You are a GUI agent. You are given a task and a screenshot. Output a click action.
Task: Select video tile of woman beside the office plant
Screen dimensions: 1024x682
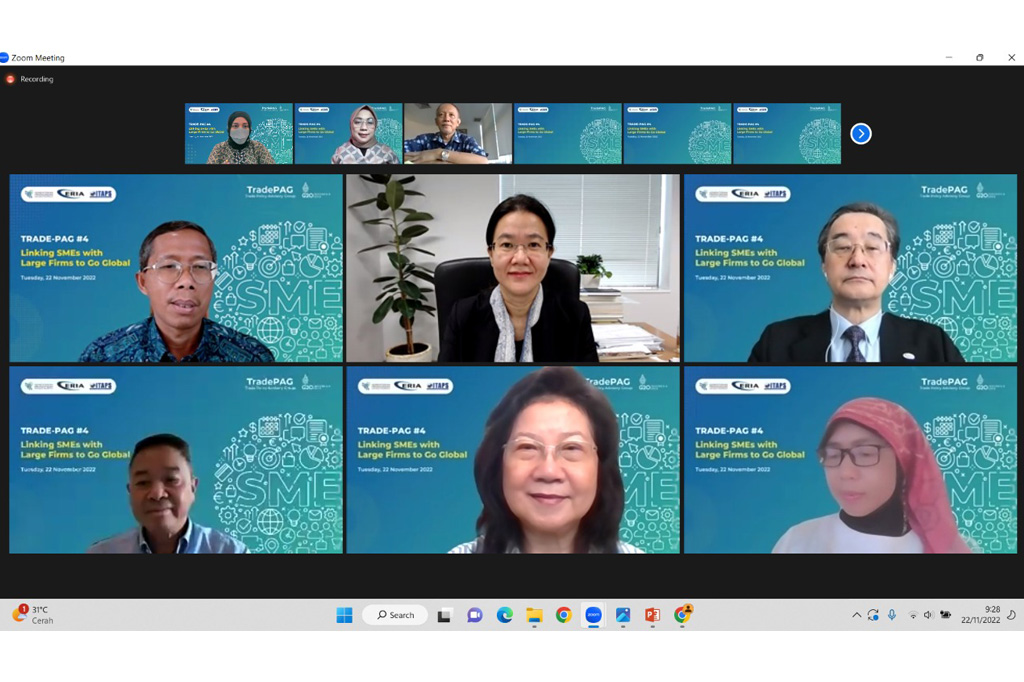[x=513, y=268]
